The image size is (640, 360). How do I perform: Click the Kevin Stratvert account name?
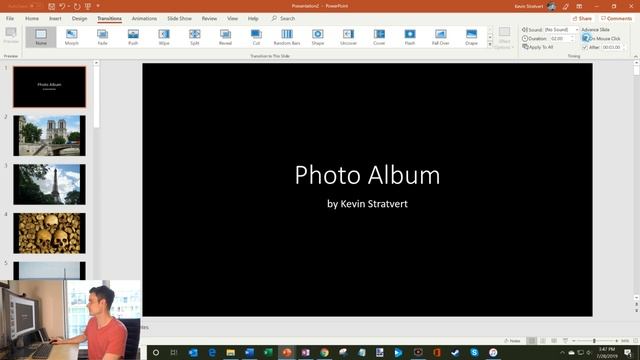pyautogui.click(x=529, y=6)
